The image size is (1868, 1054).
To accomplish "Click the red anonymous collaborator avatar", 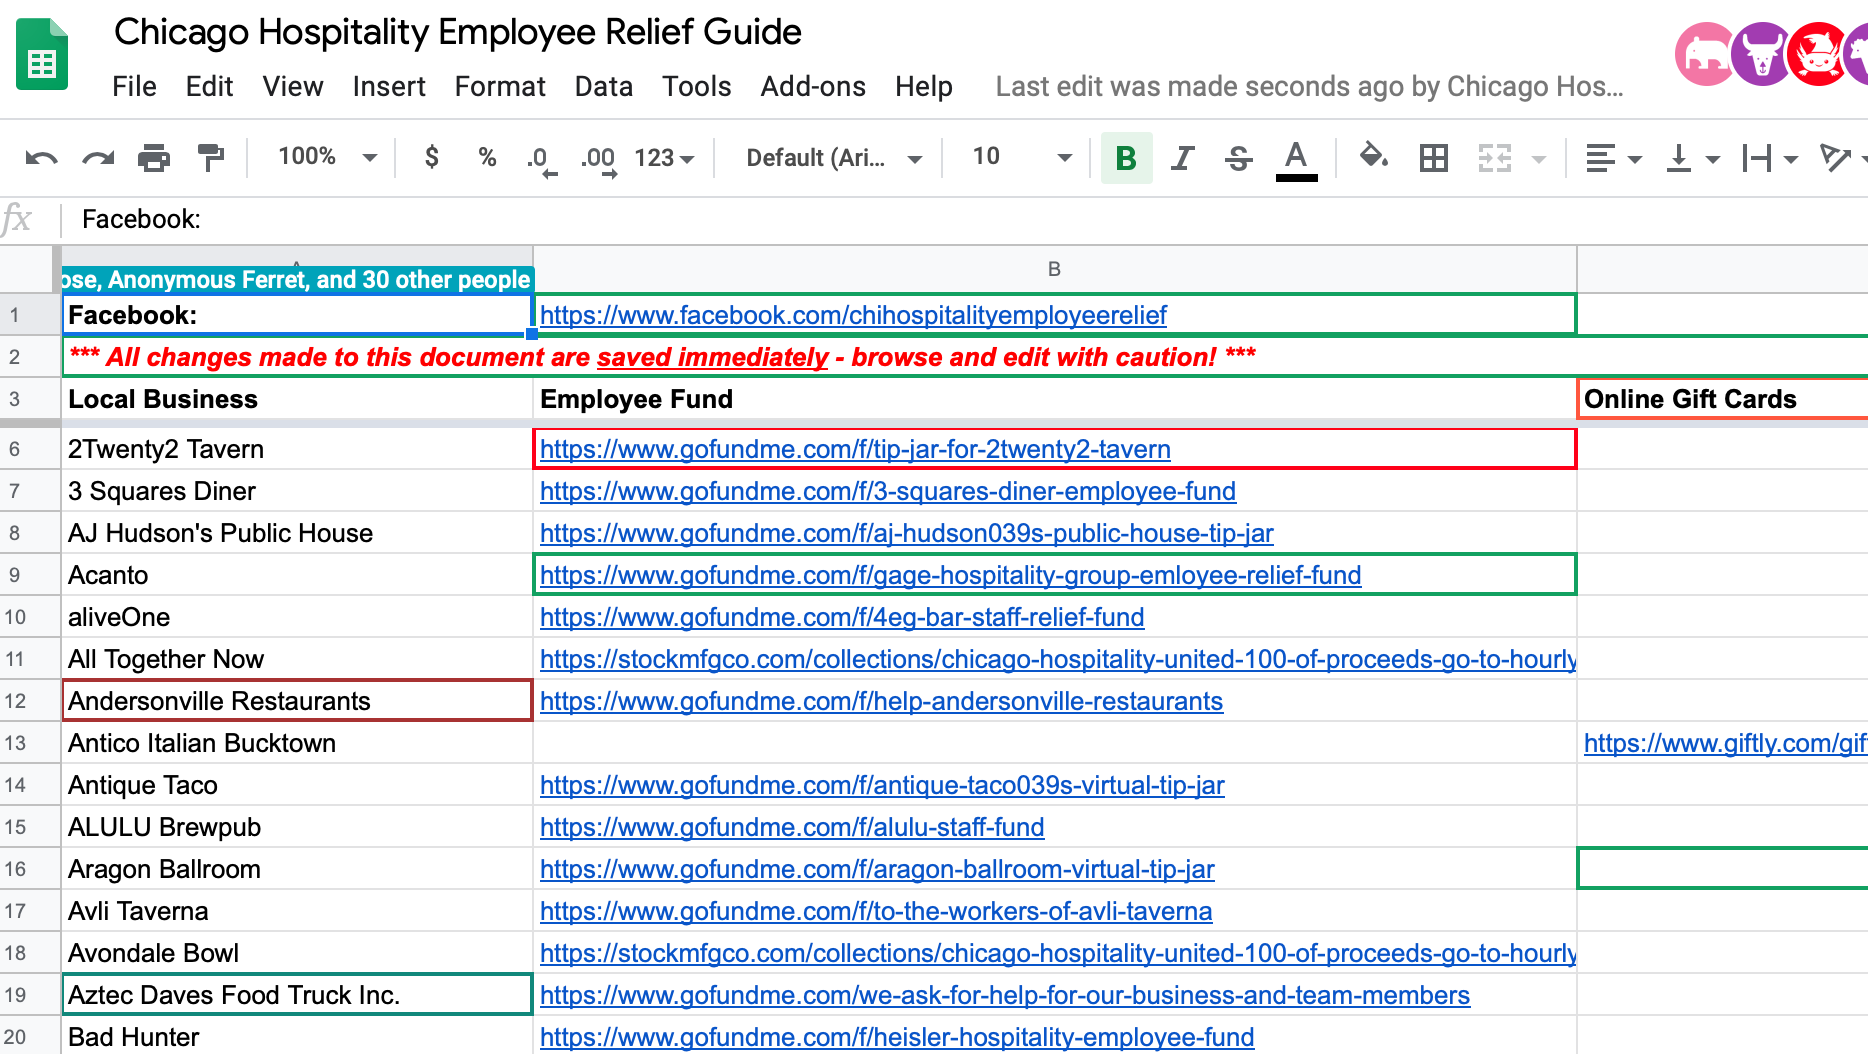I will (1818, 54).
